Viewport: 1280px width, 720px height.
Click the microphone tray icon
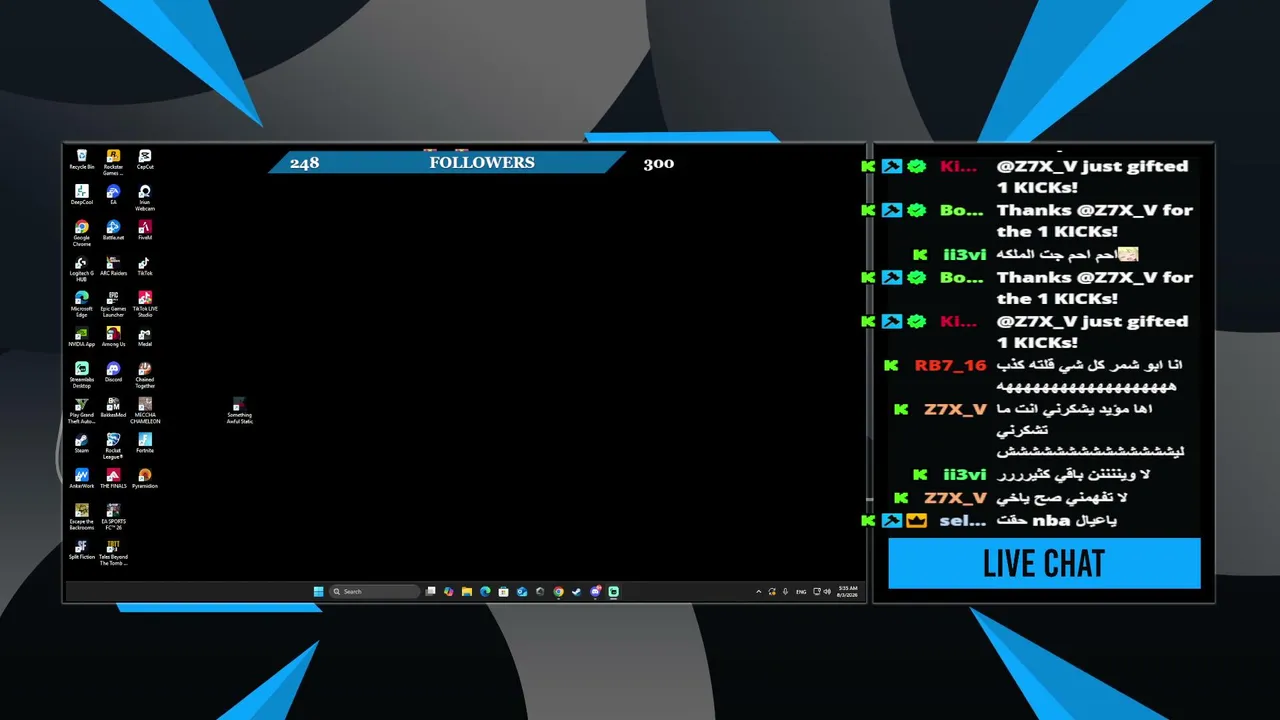[x=785, y=592]
